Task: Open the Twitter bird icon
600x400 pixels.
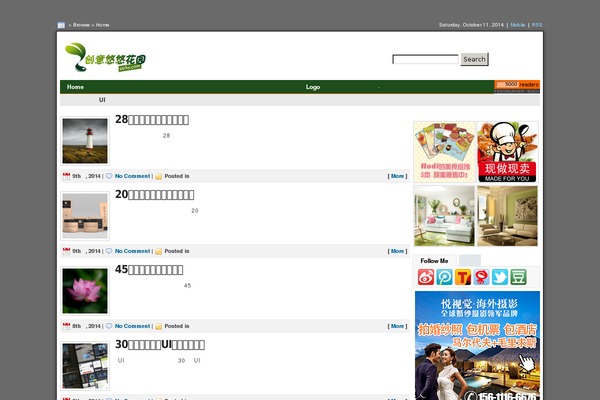Action: pyautogui.click(x=499, y=277)
